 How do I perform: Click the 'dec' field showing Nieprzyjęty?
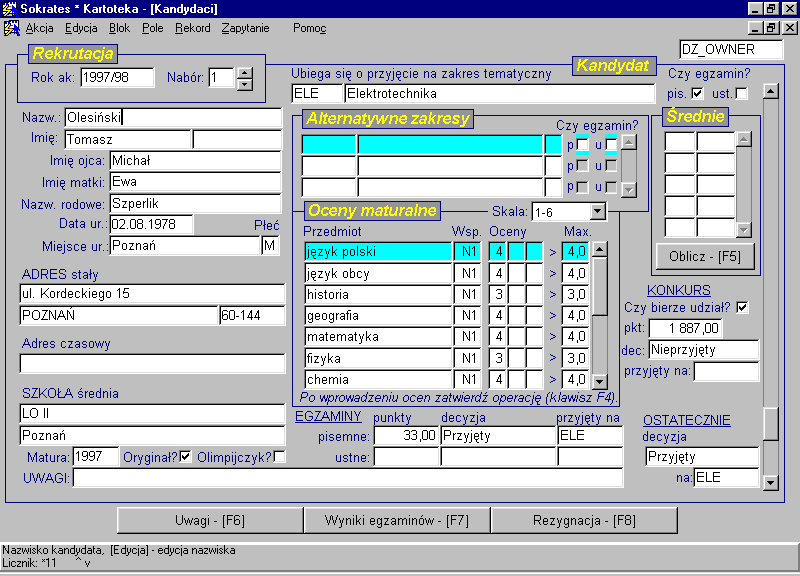tap(704, 350)
